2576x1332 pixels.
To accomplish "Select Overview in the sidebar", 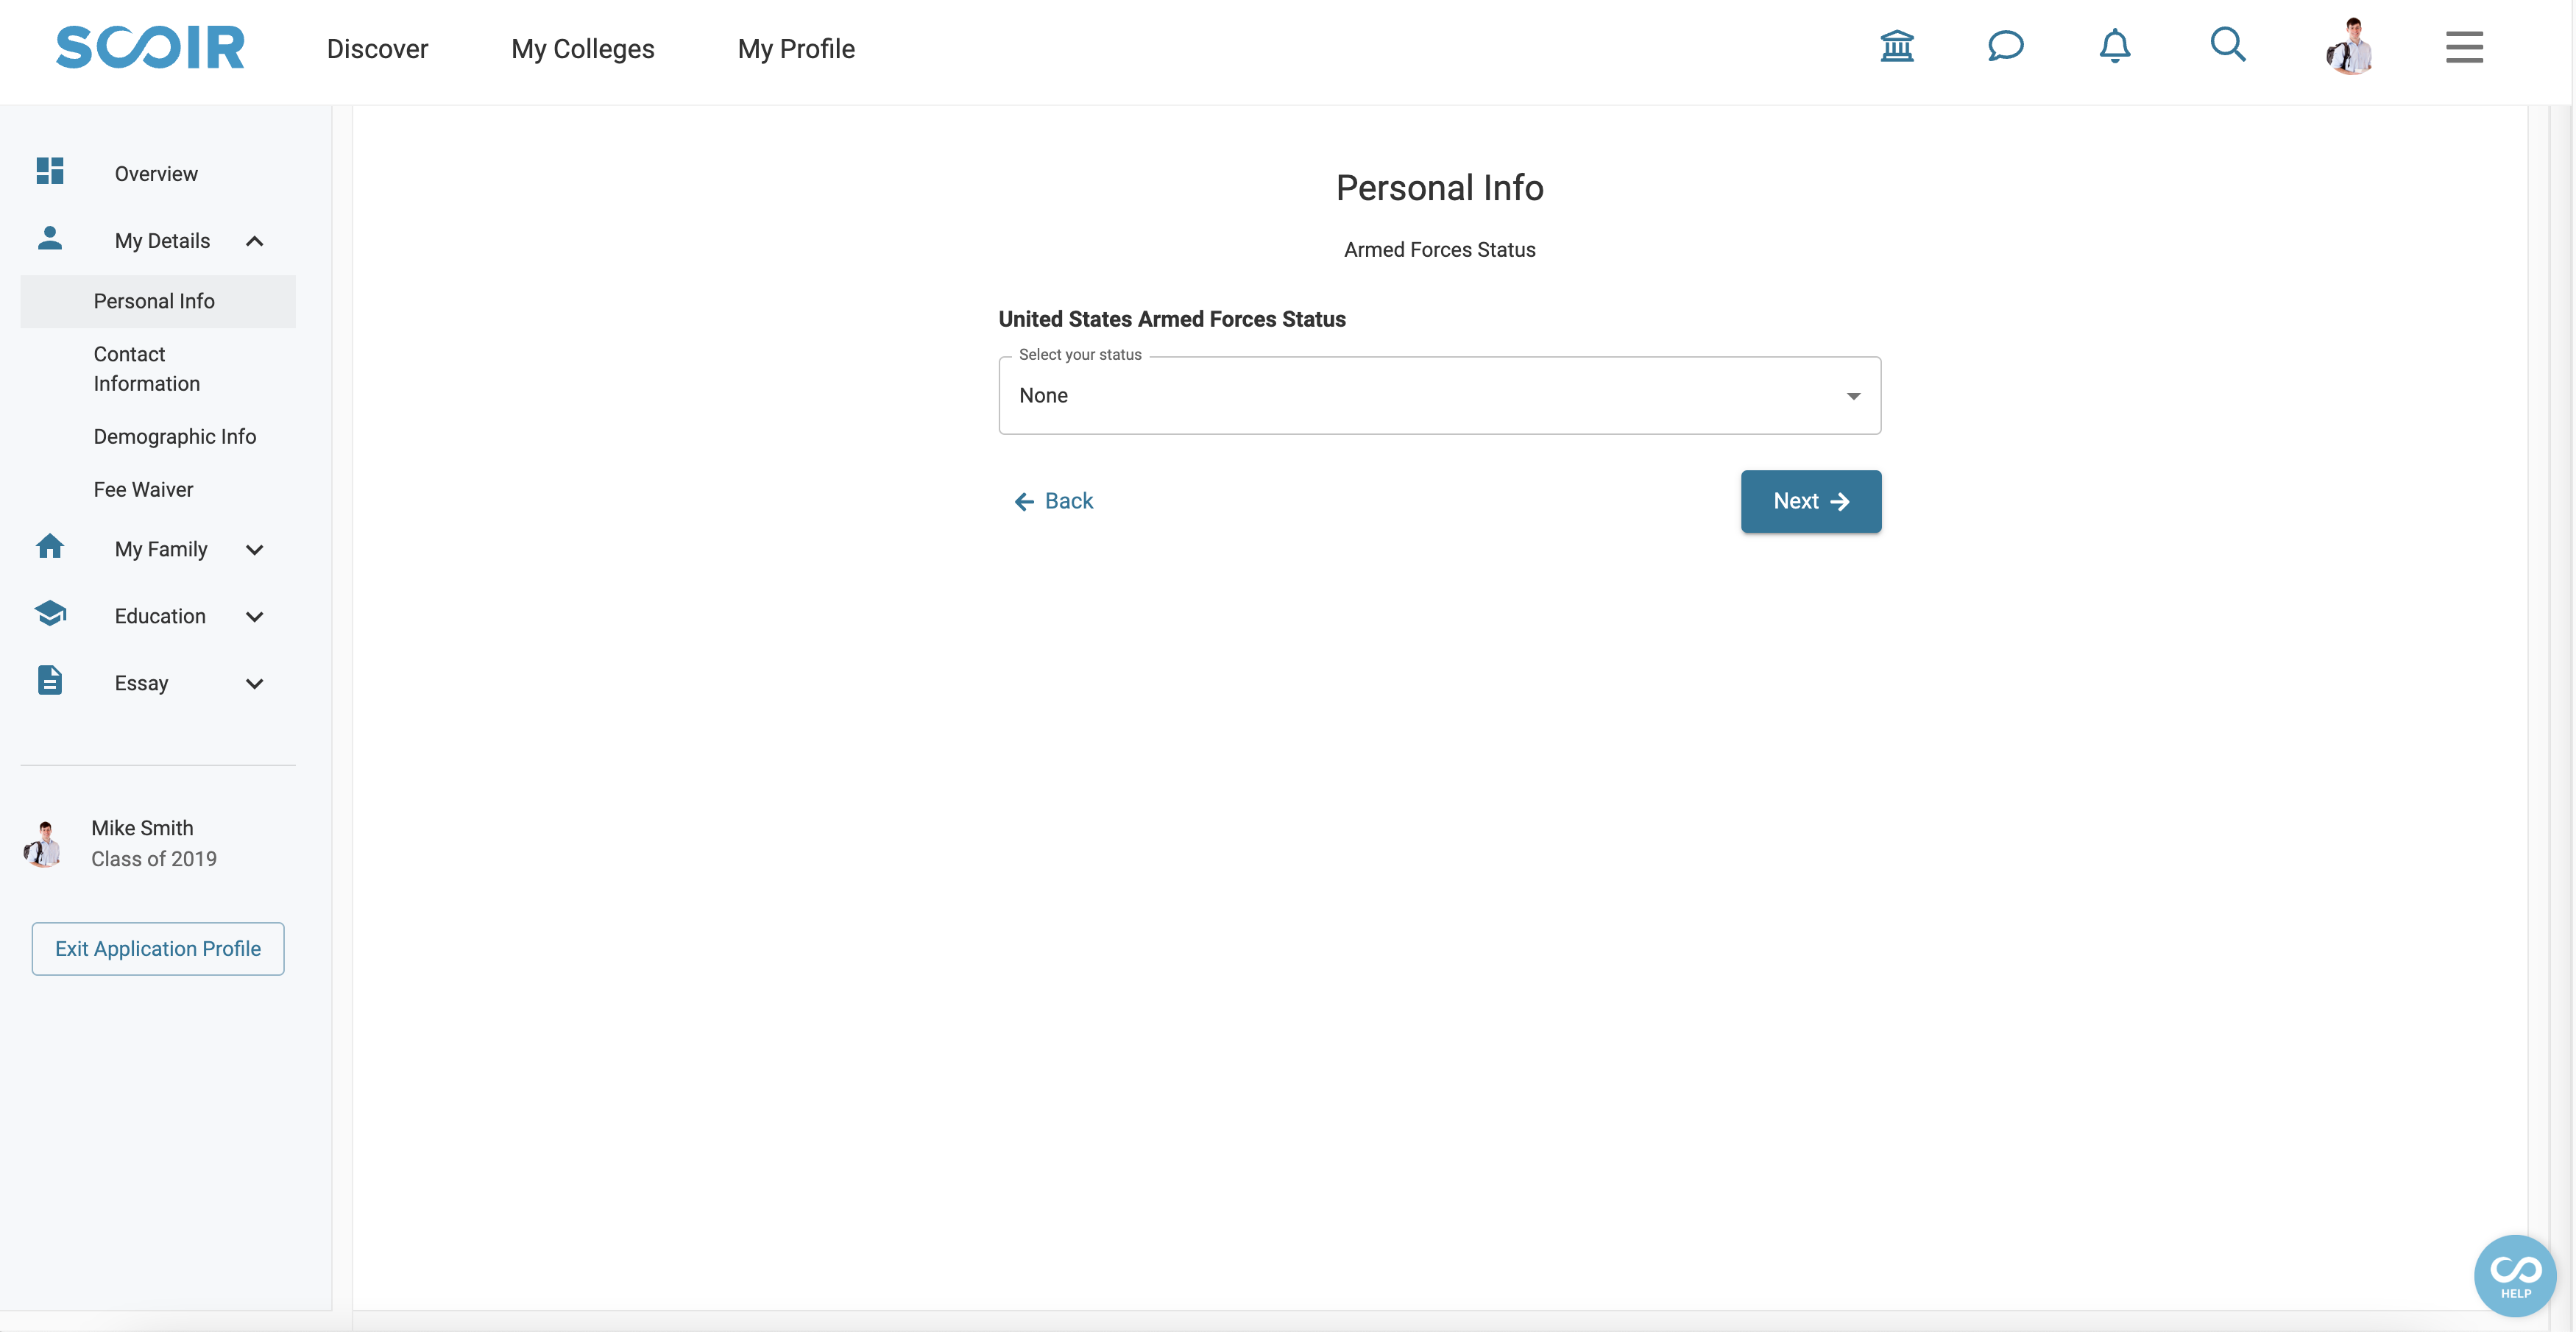I will (157, 173).
